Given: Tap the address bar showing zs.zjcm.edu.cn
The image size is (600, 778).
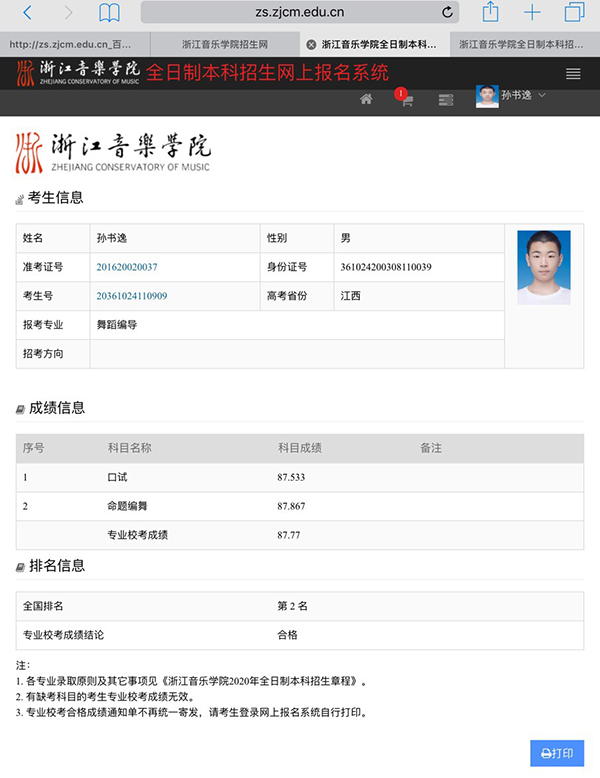Looking at the screenshot, I should coord(300,12).
